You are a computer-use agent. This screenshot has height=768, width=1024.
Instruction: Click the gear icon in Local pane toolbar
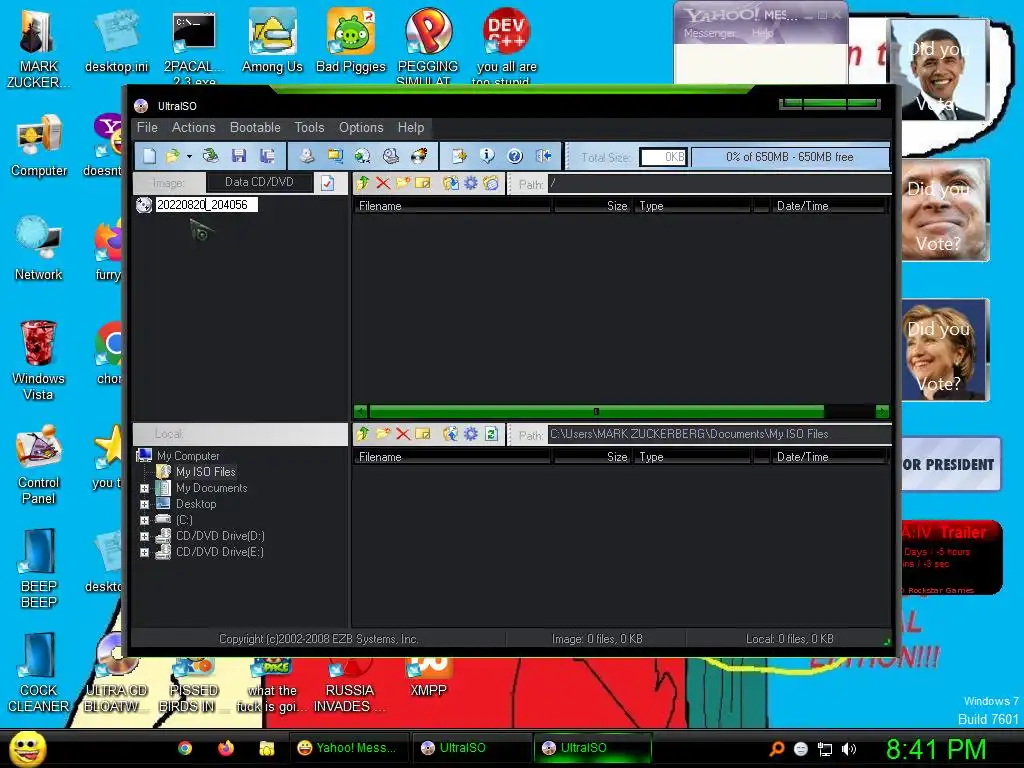pyautogui.click(x=471, y=434)
